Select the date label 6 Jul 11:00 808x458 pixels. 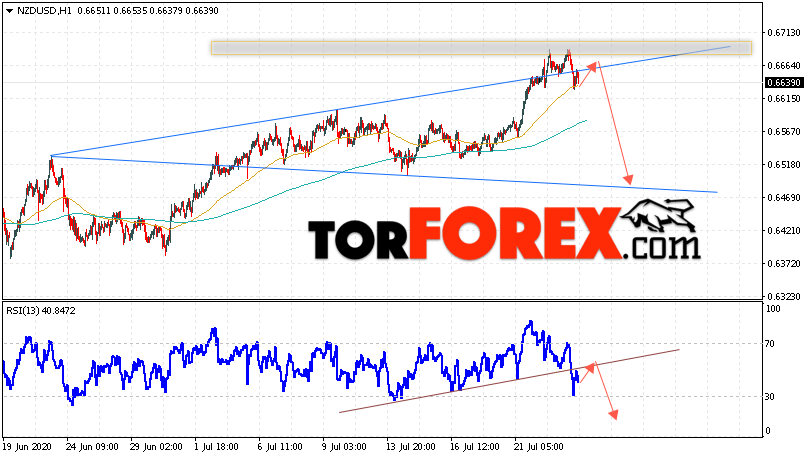point(280,446)
